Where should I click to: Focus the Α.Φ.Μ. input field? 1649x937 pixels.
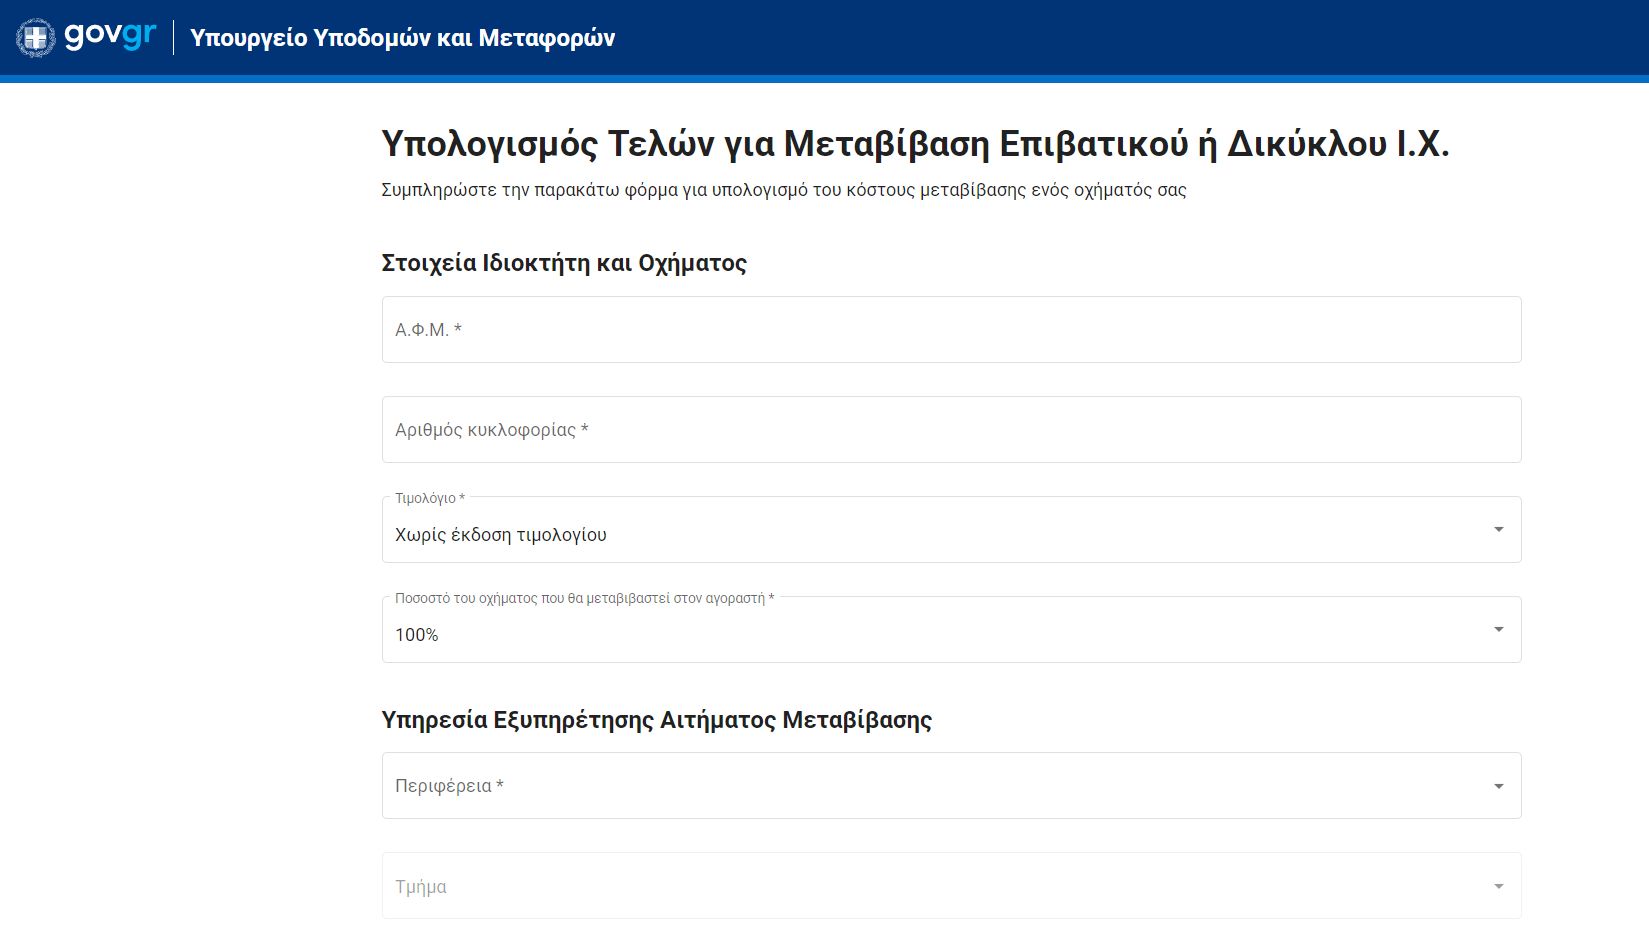[951, 330]
